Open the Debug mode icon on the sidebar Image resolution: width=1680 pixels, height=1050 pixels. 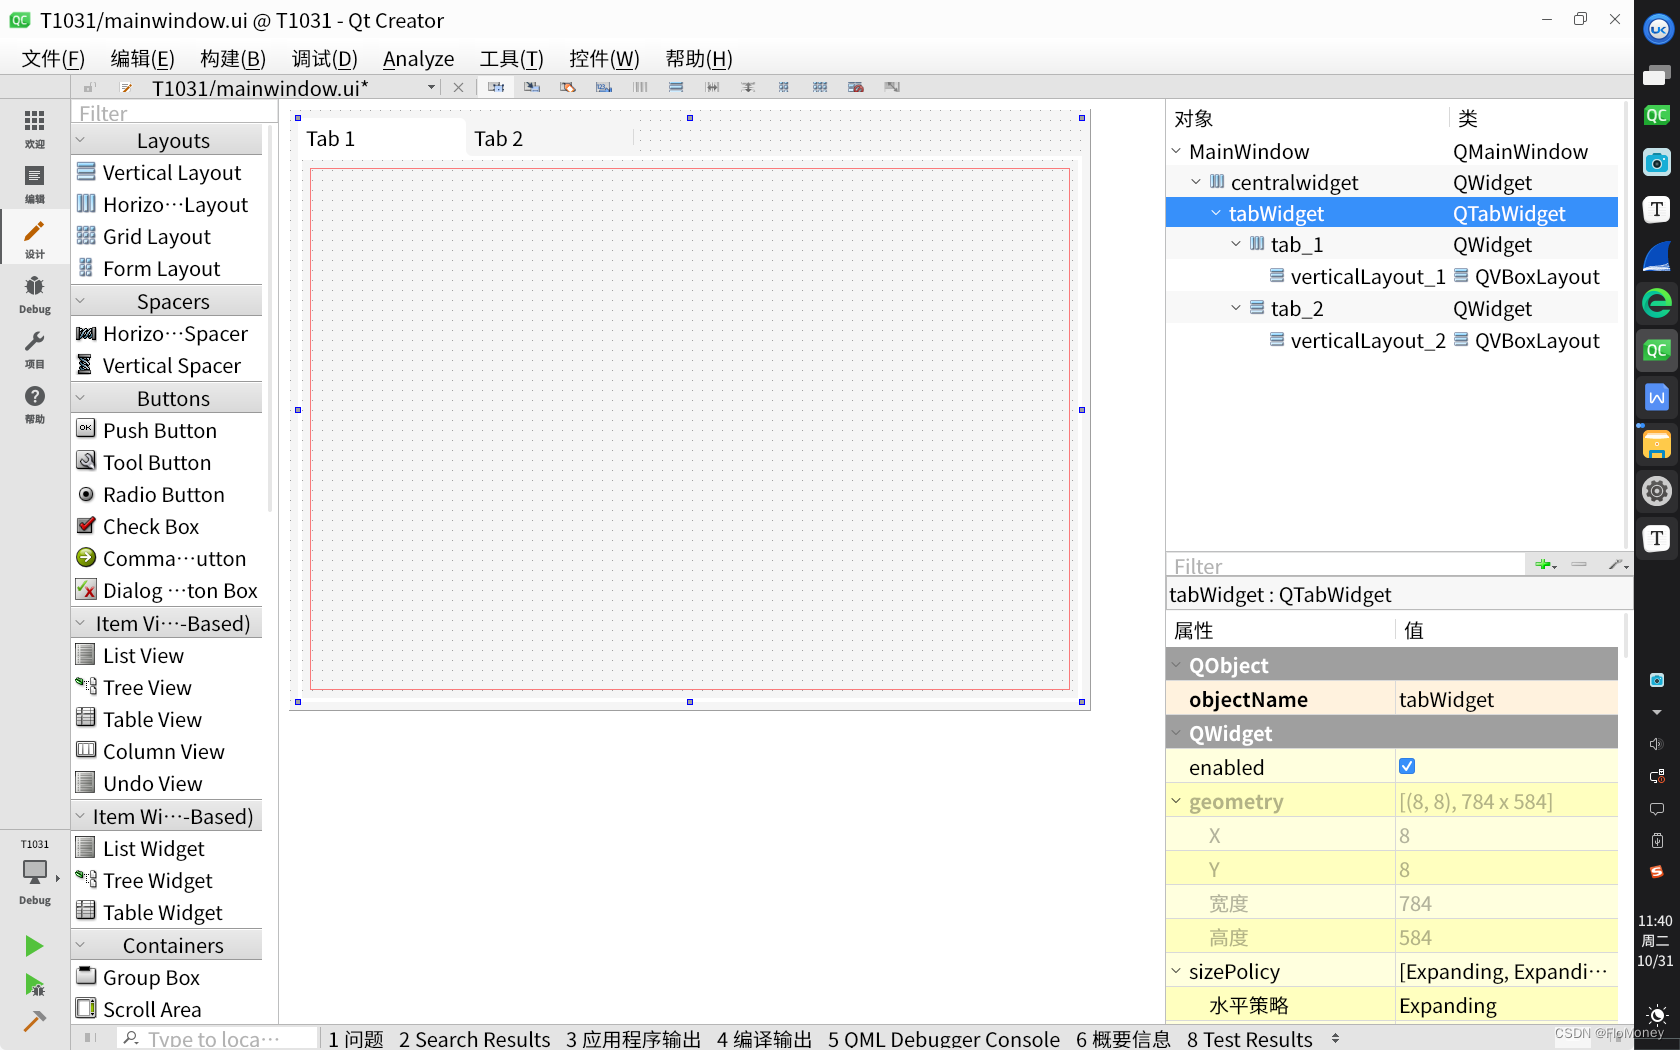coord(34,293)
